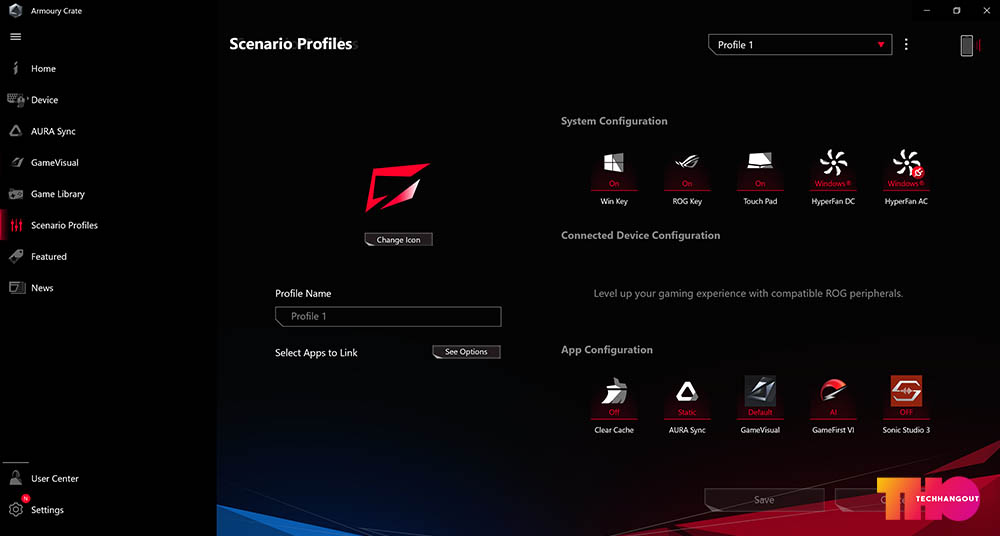Click the Scenario Profiles page title
This screenshot has width=1000, height=536.
click(x=291, y=44)
